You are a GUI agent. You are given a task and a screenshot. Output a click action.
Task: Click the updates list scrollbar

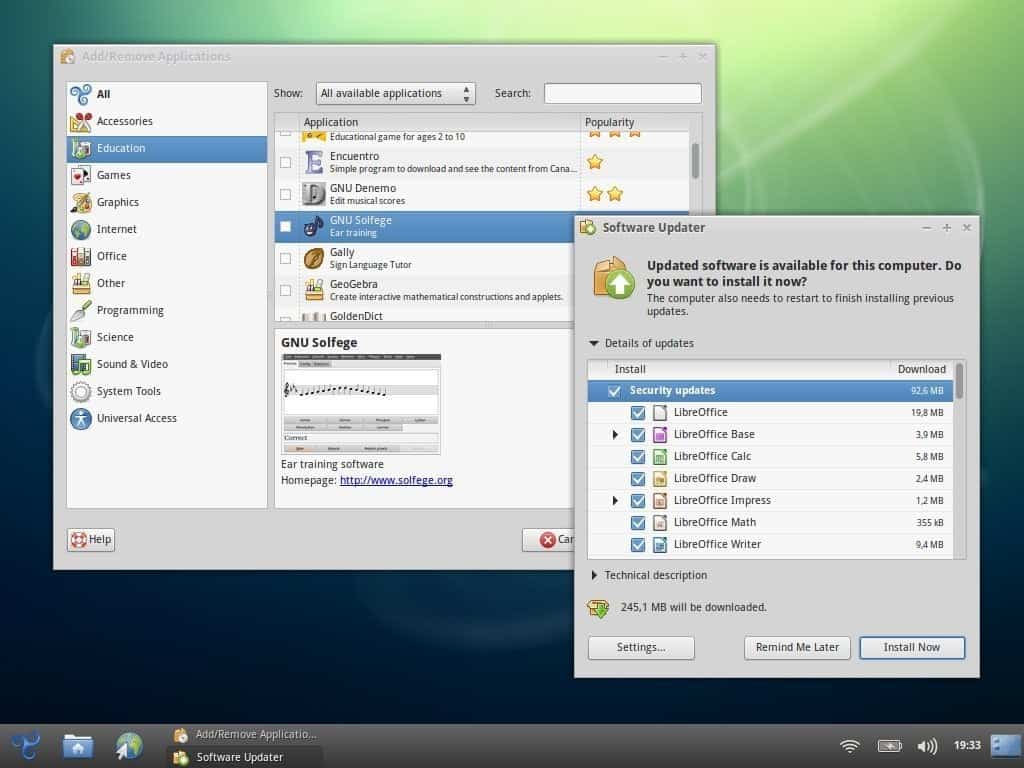tap(959, 380)
